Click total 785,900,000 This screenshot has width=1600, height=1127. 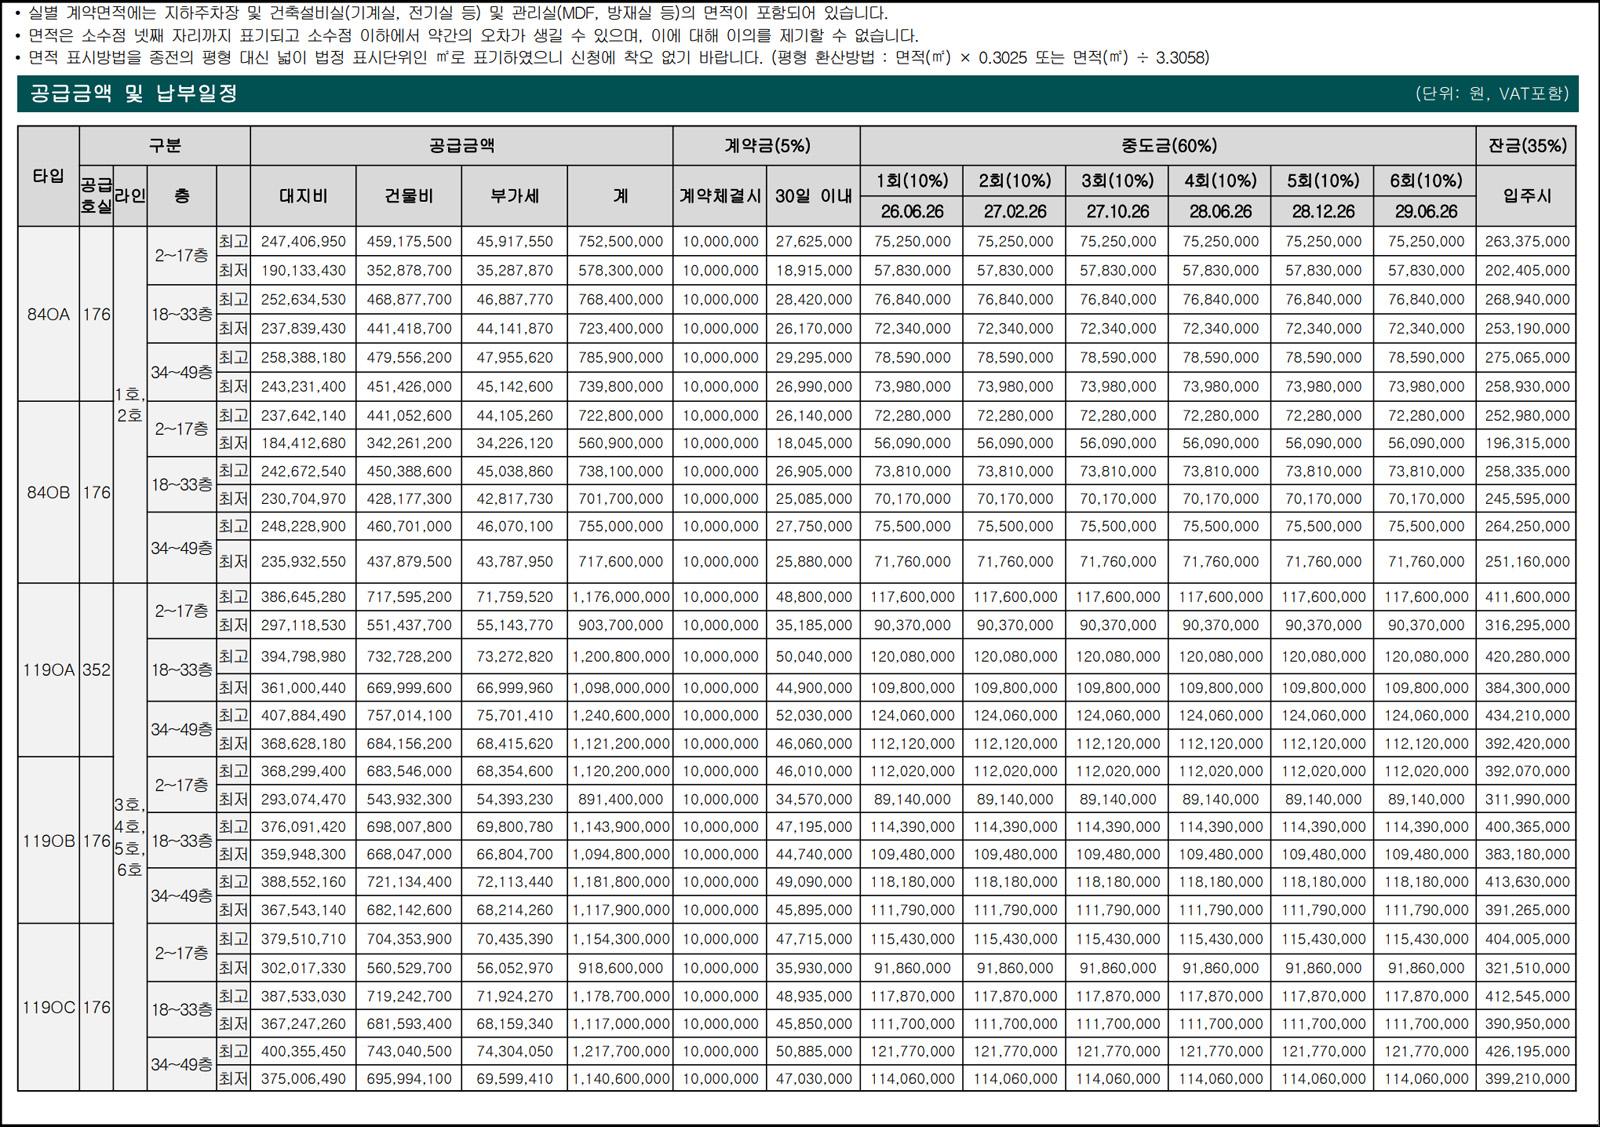tap(620, 358)
